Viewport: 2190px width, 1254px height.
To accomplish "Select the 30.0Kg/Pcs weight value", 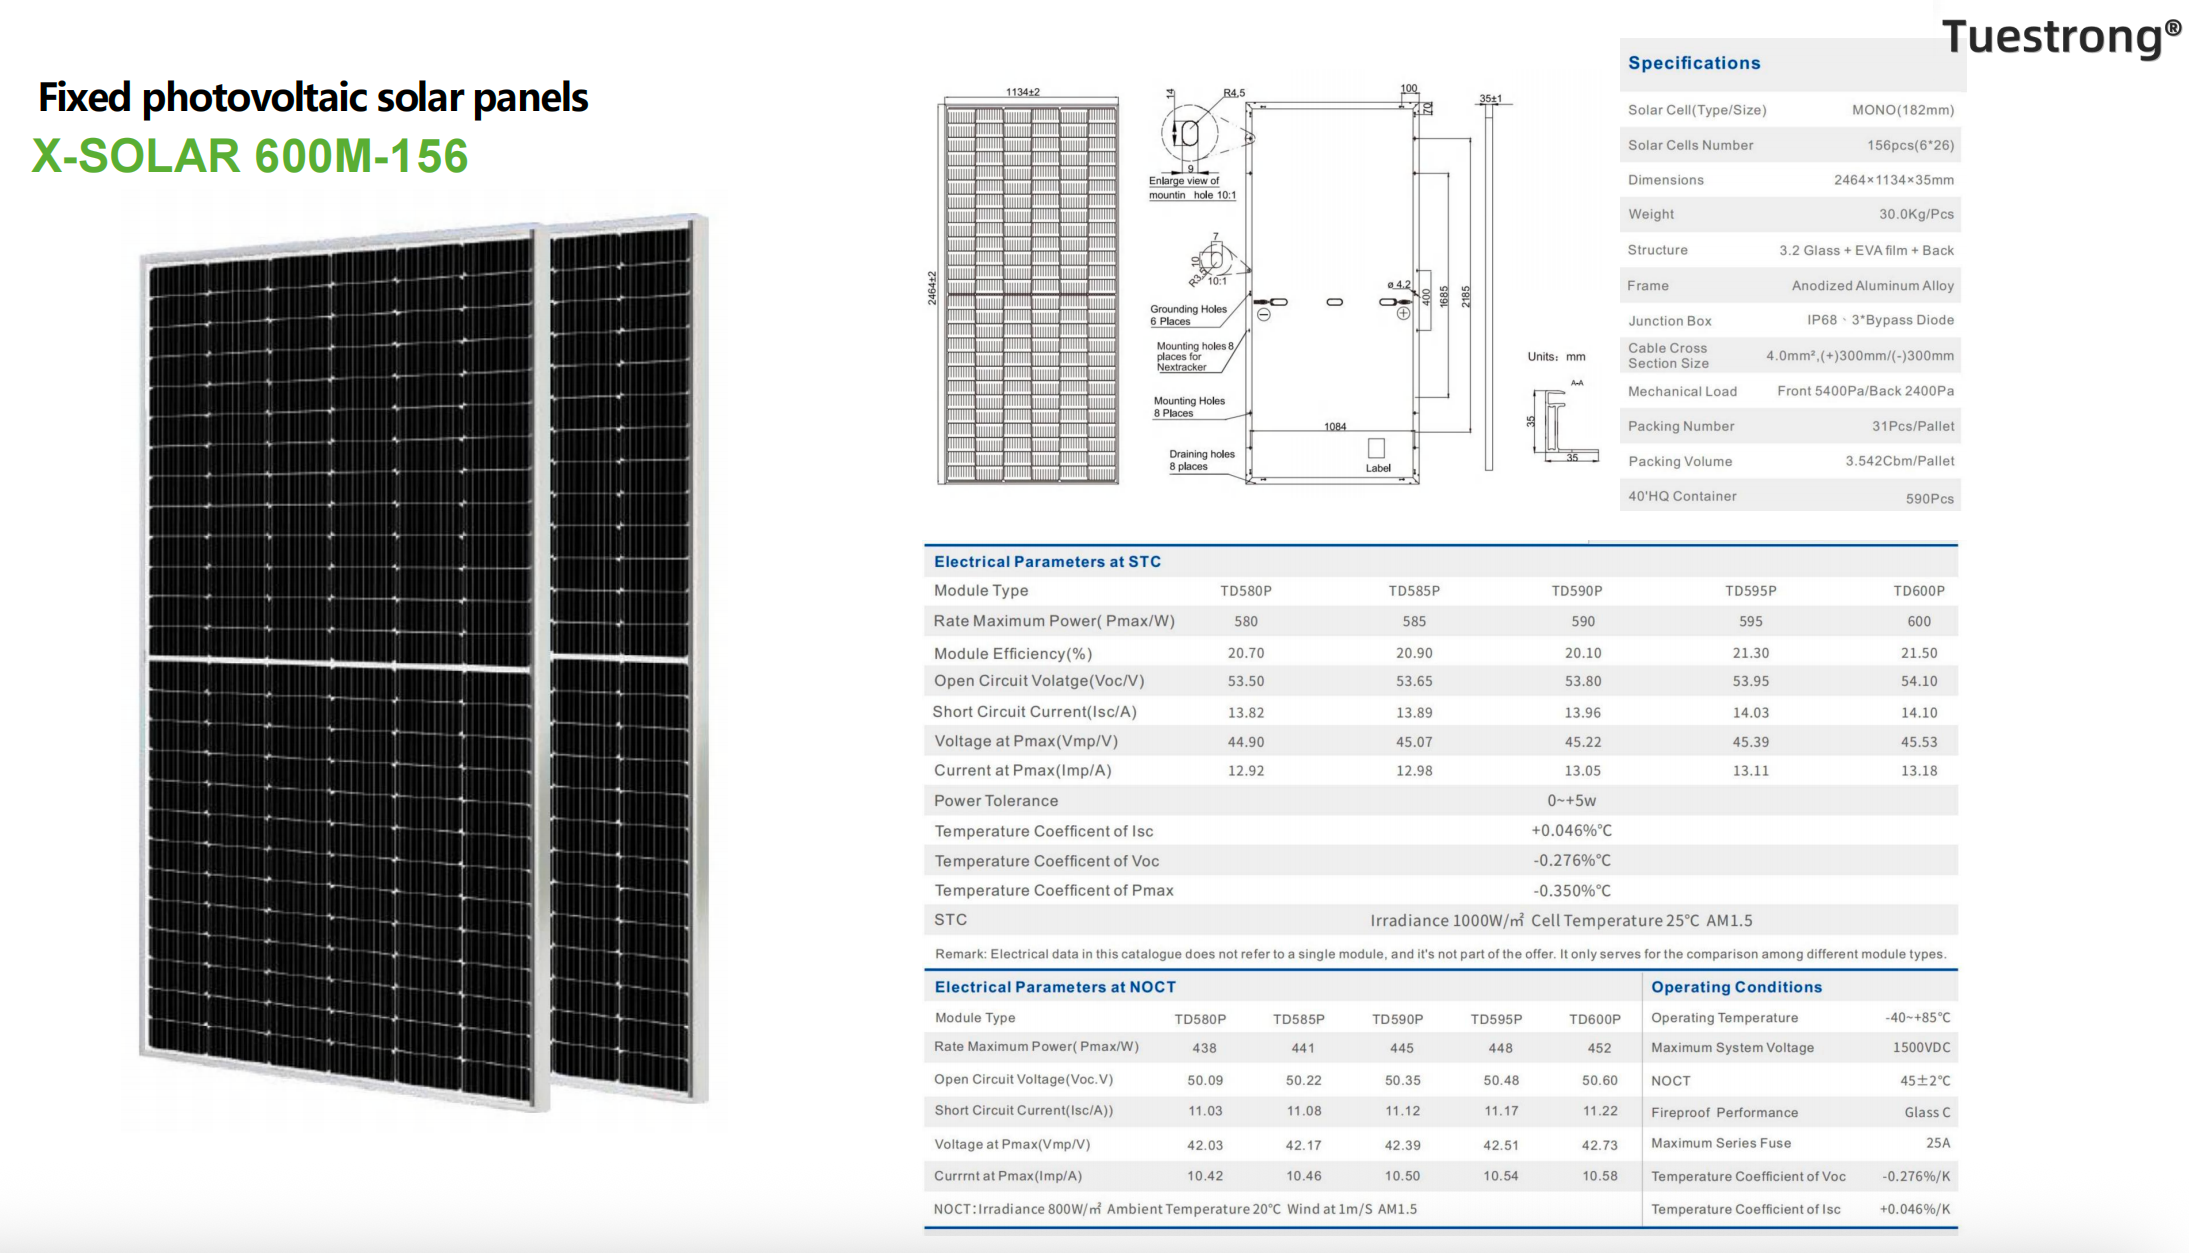I will click(1916, 214).
